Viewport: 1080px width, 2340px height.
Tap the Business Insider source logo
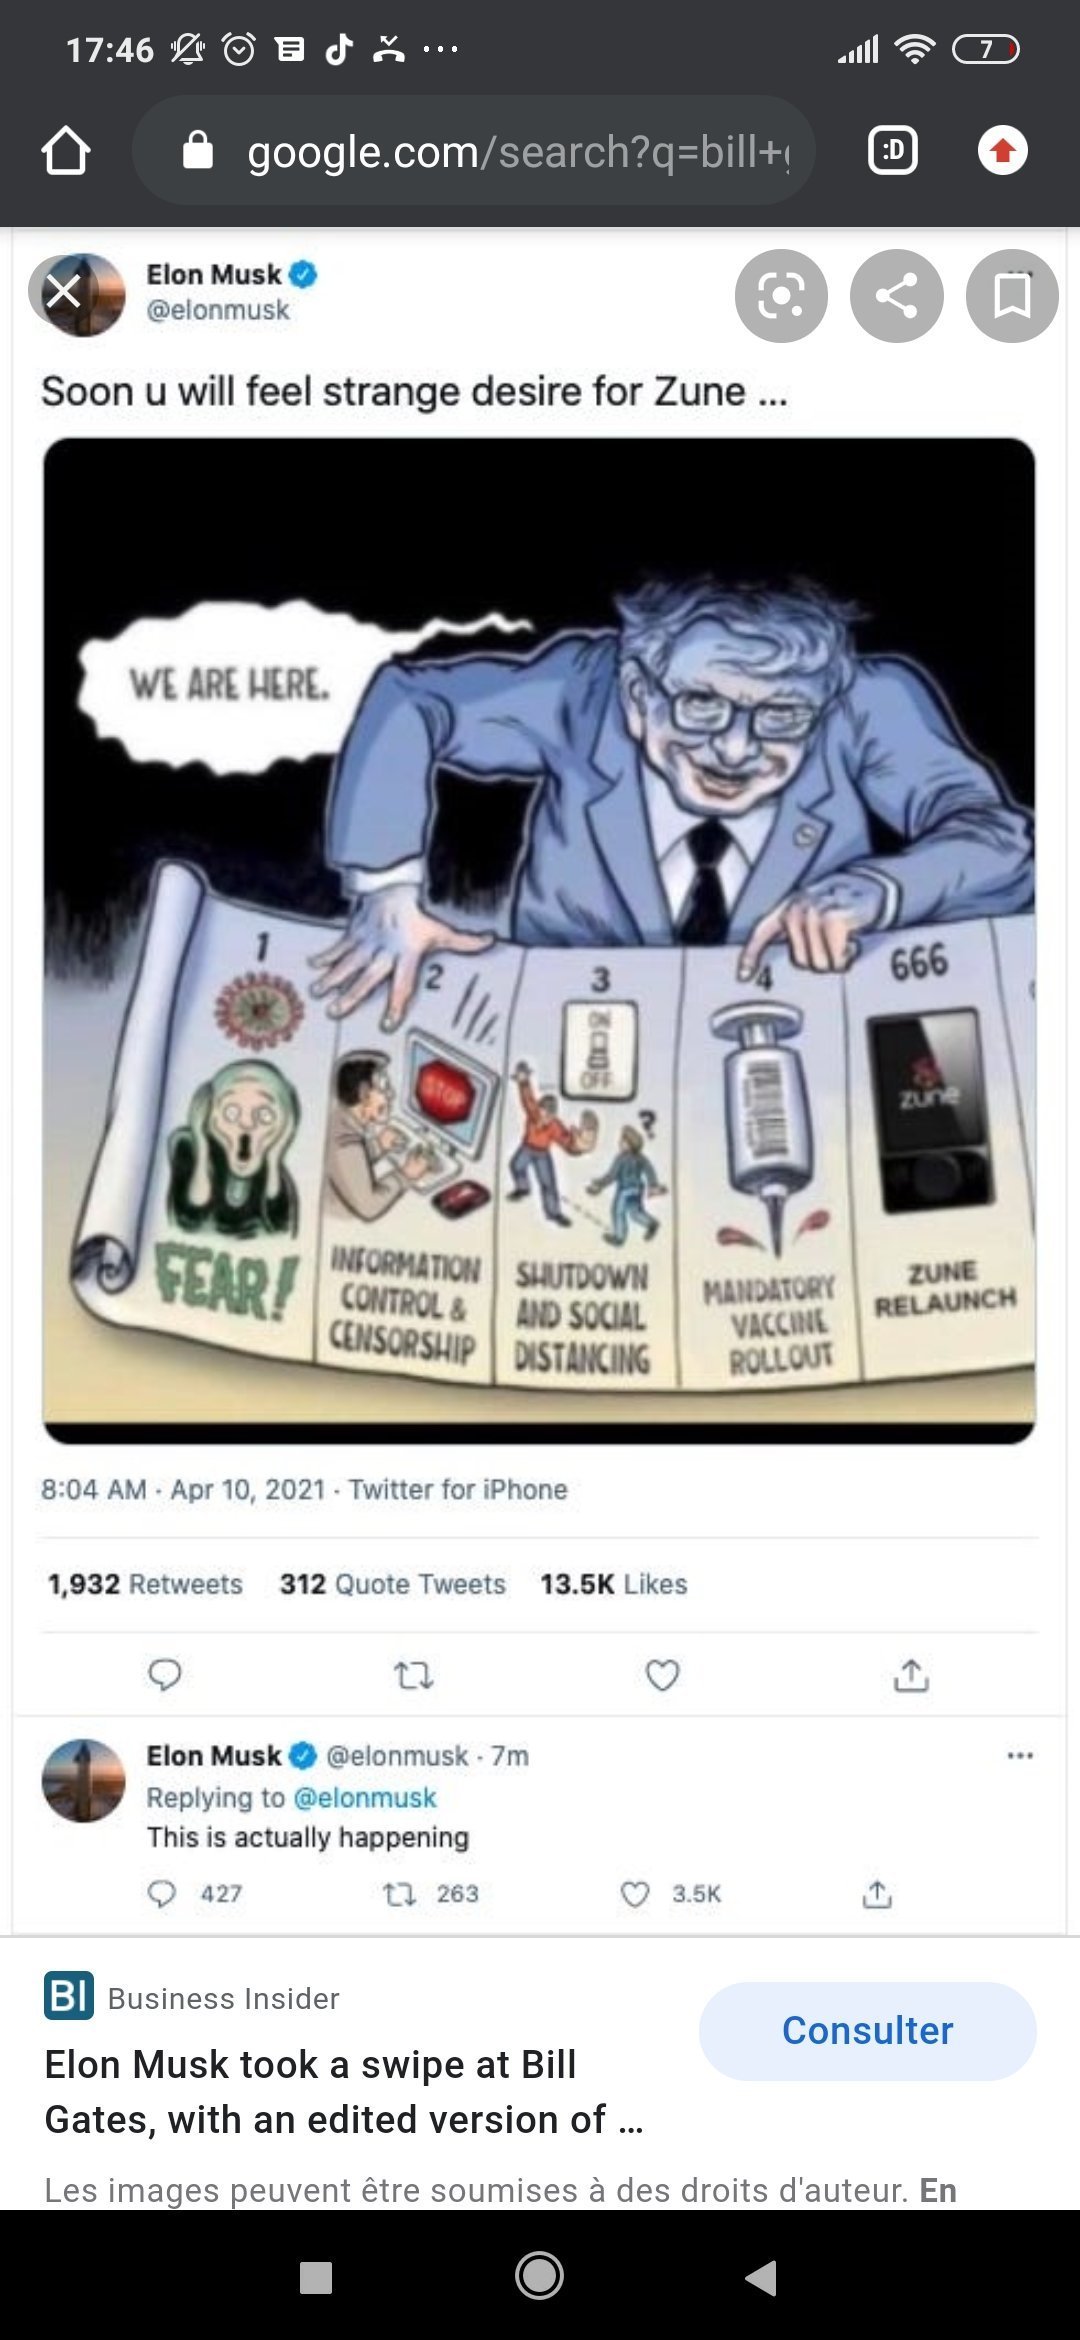coord(69,1996)
